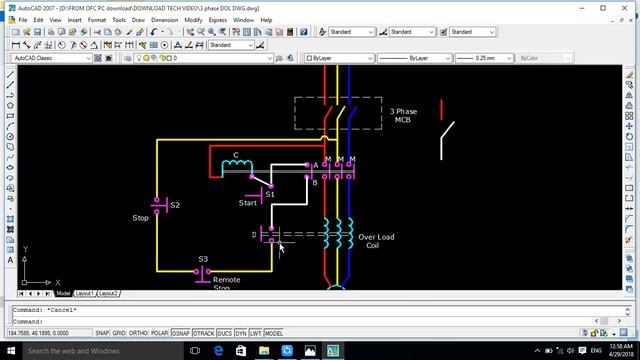Toggle SNAP mode in status bar
Screen dimensions: 640x360
coord(102,333)
